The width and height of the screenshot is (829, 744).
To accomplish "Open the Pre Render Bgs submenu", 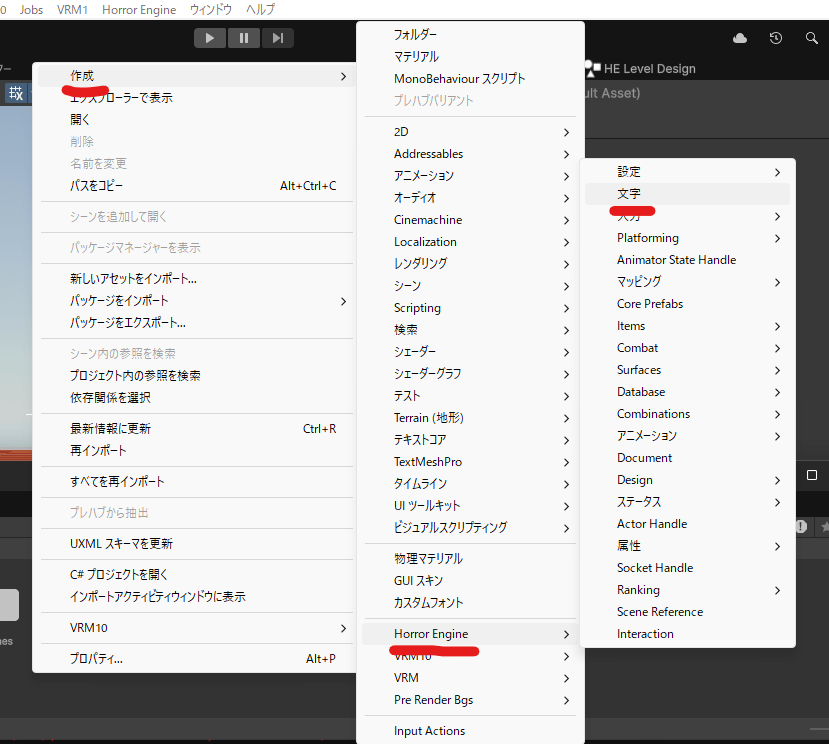I will pyautogui.click(x=471, y=700).
